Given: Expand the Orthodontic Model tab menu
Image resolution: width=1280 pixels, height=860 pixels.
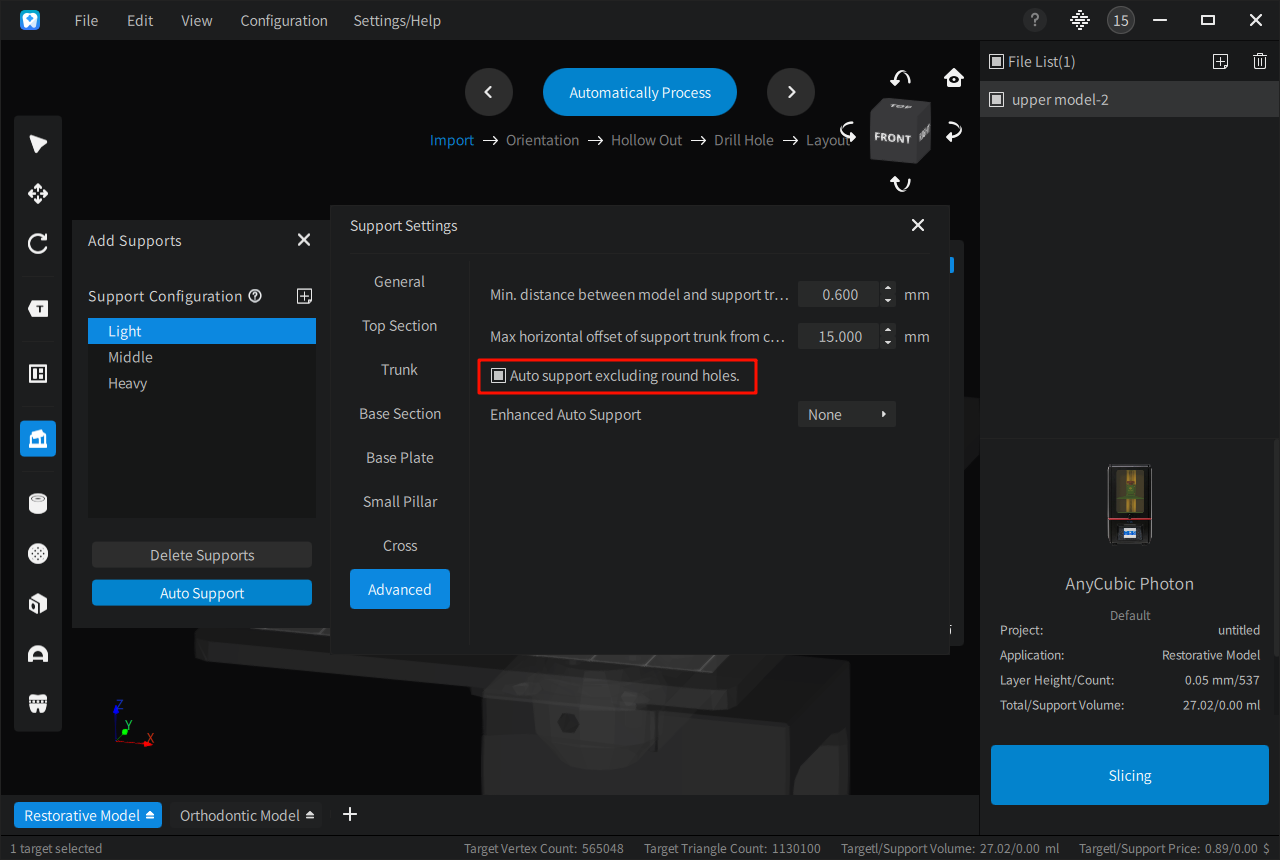Looking at the screenshot, I should click(310, 816).
